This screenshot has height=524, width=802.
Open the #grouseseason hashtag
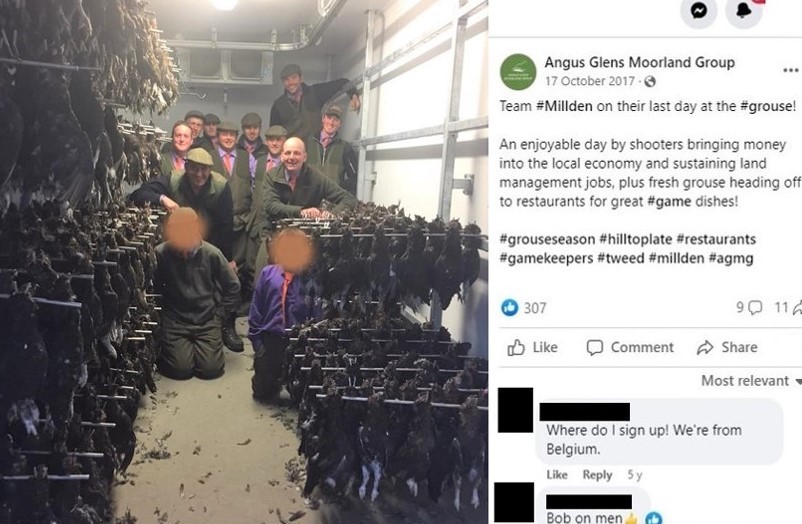[547, 239]
